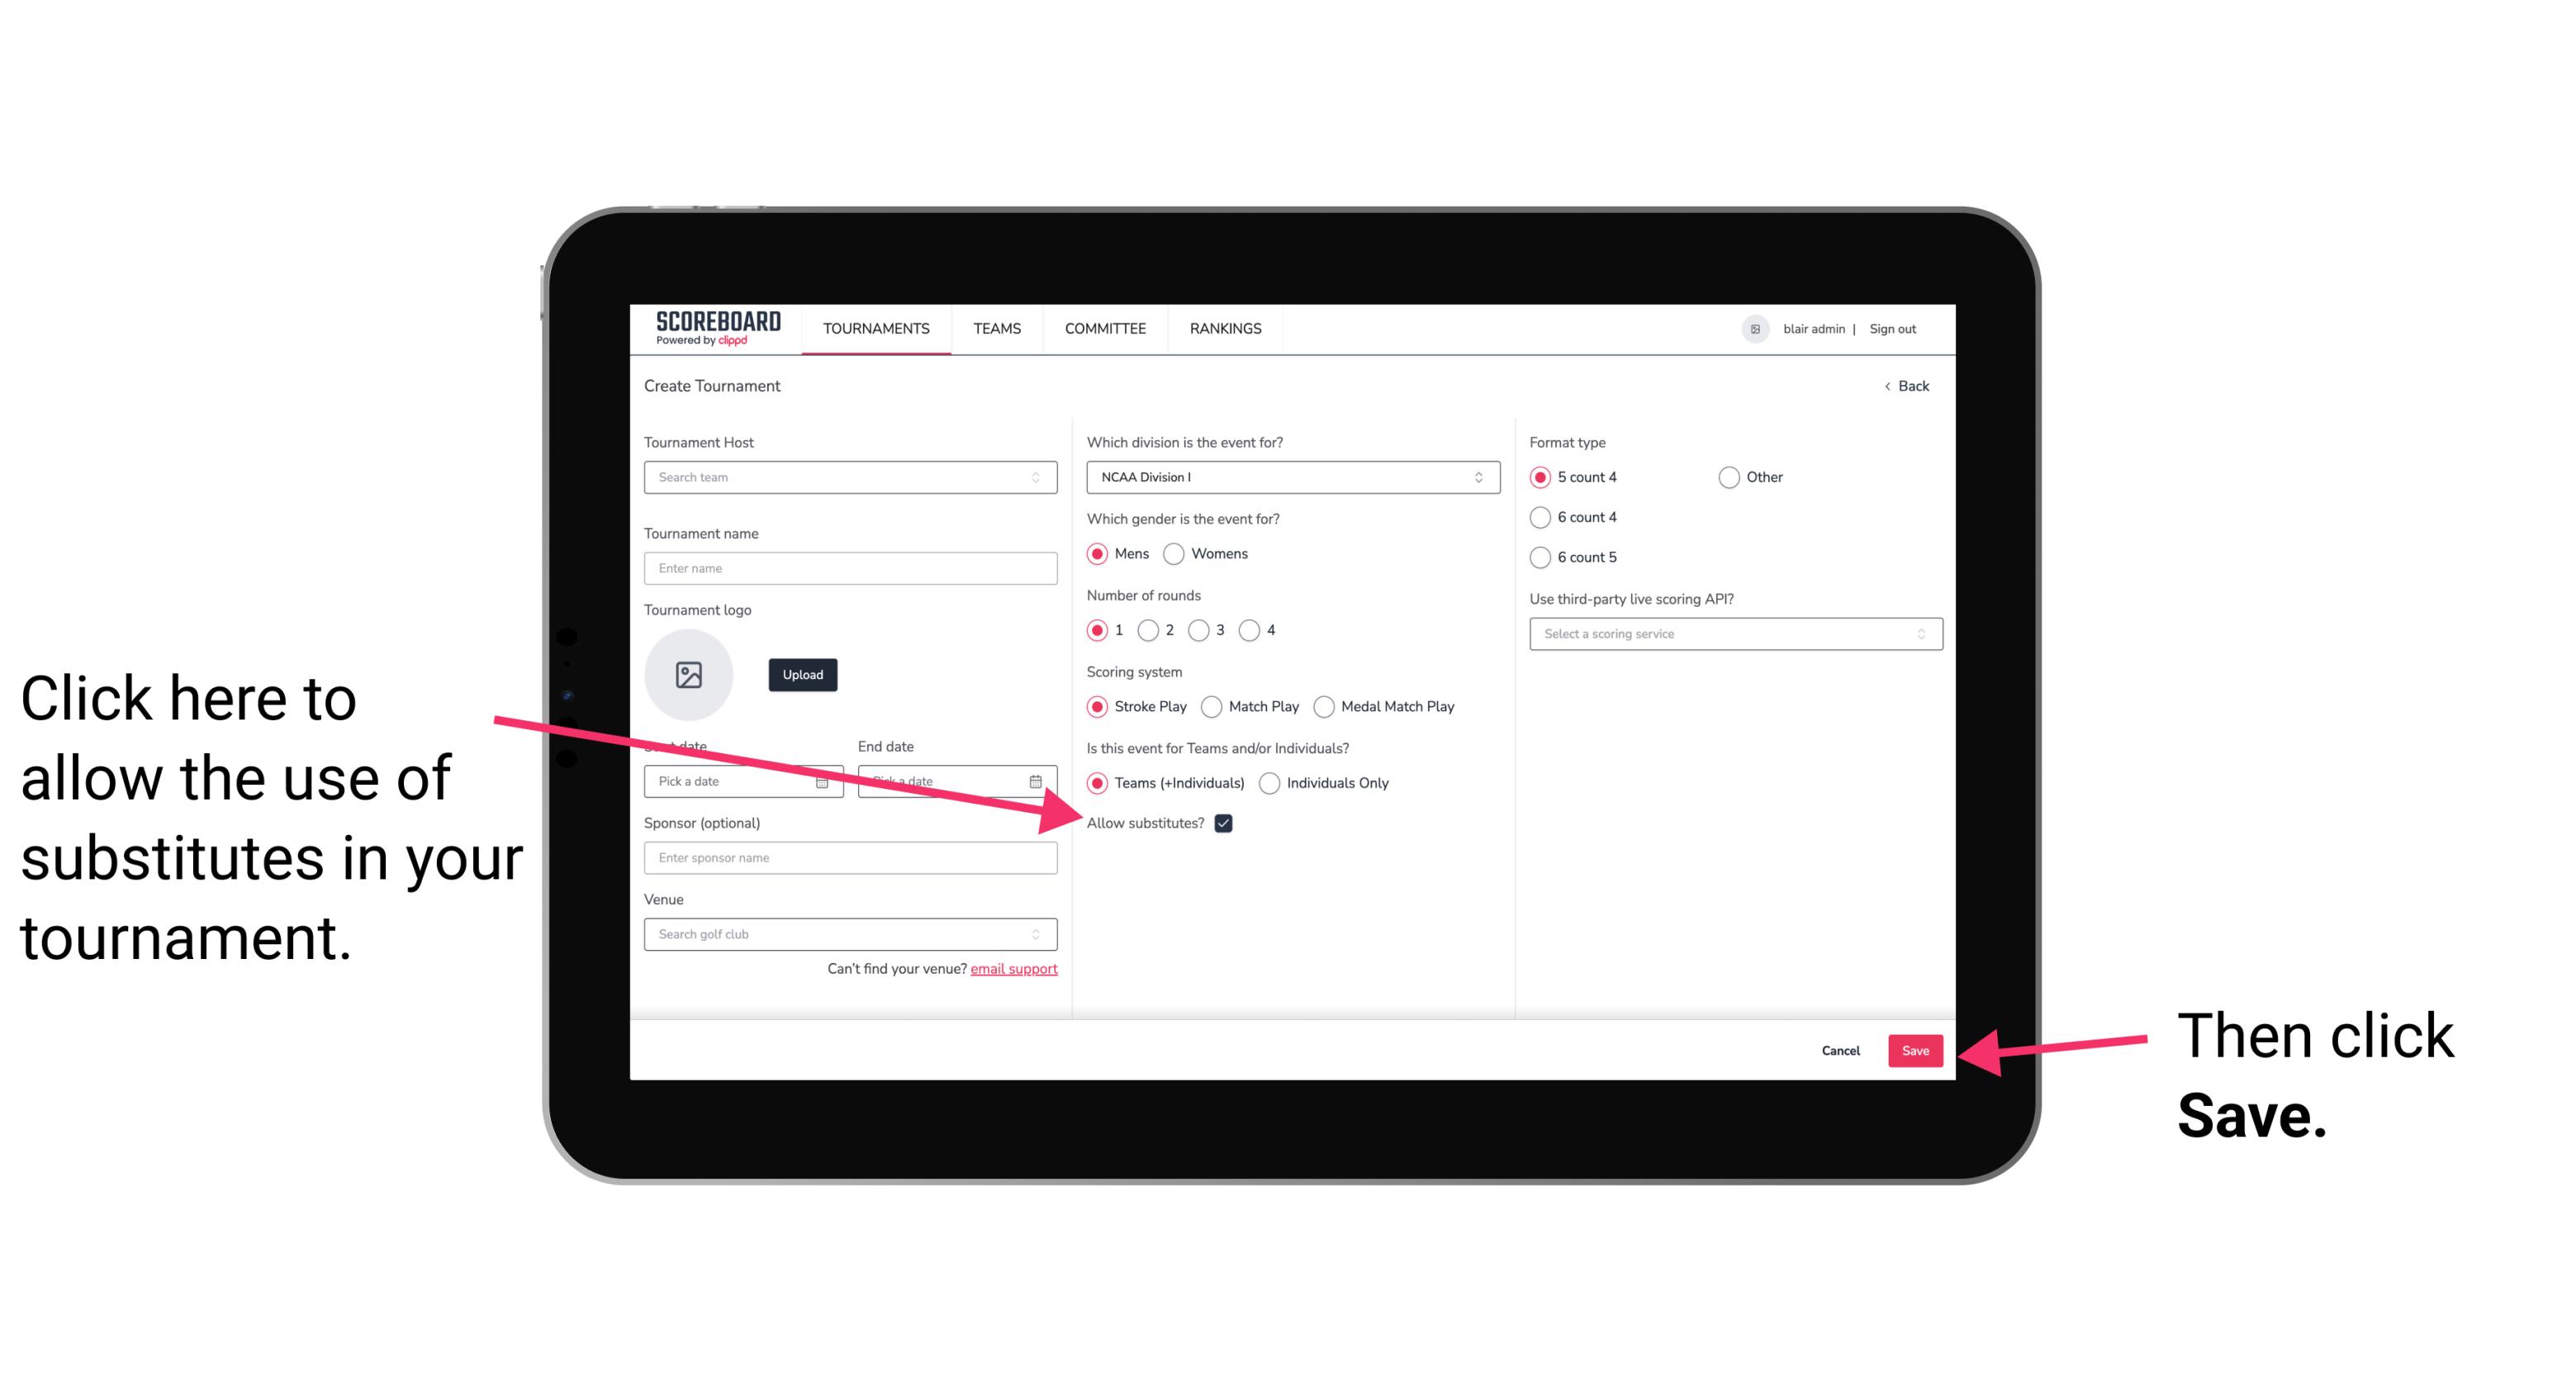Select the Match Play scoring option

pos(1213,705)
